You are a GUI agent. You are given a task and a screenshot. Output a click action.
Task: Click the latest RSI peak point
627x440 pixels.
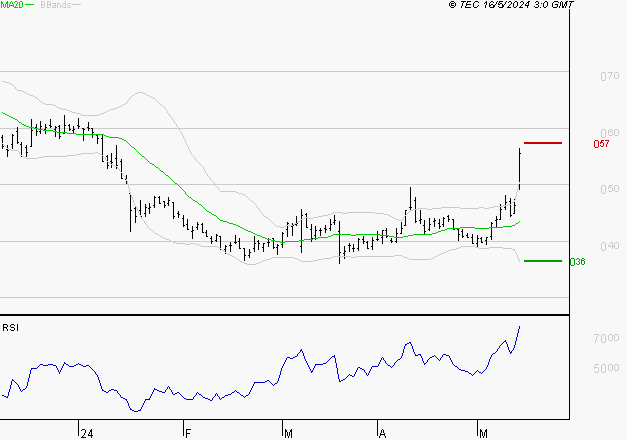[519, 326]
